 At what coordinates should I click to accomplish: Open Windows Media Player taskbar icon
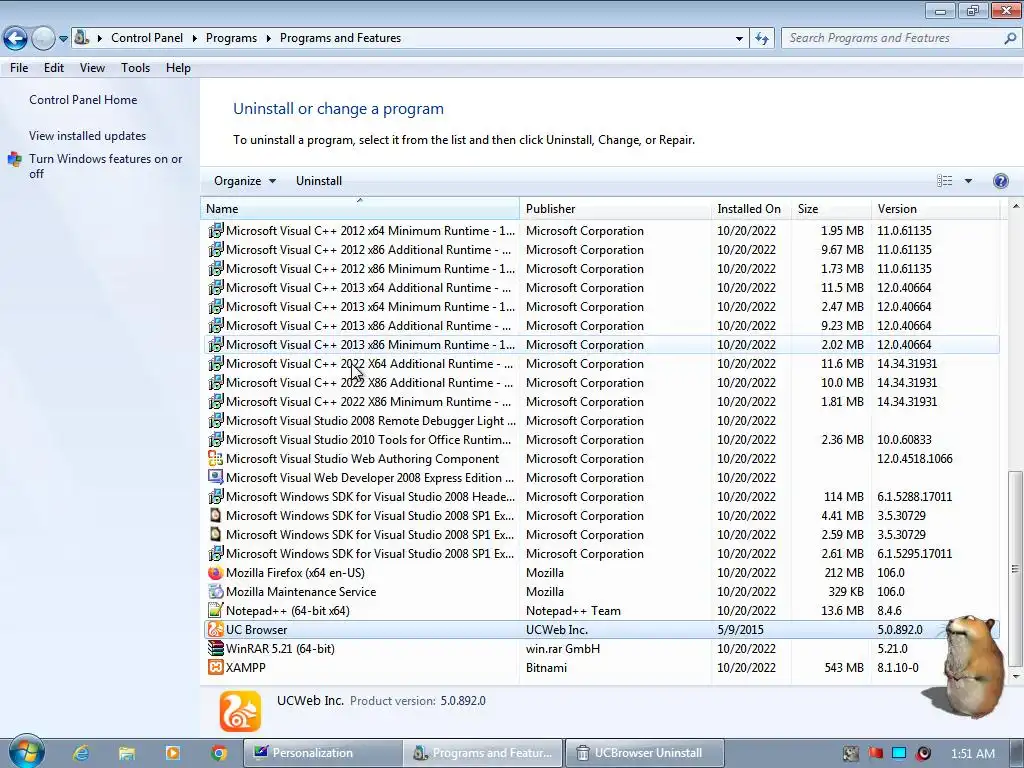coord(172,753)
